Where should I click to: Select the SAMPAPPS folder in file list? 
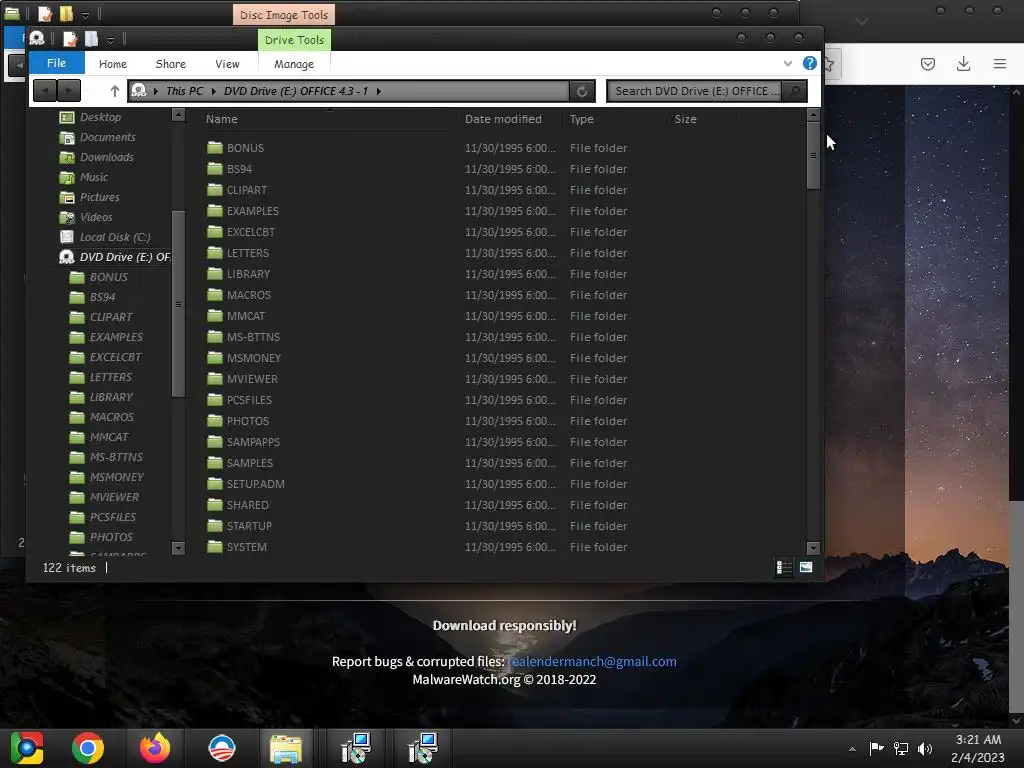click(253, 442)
